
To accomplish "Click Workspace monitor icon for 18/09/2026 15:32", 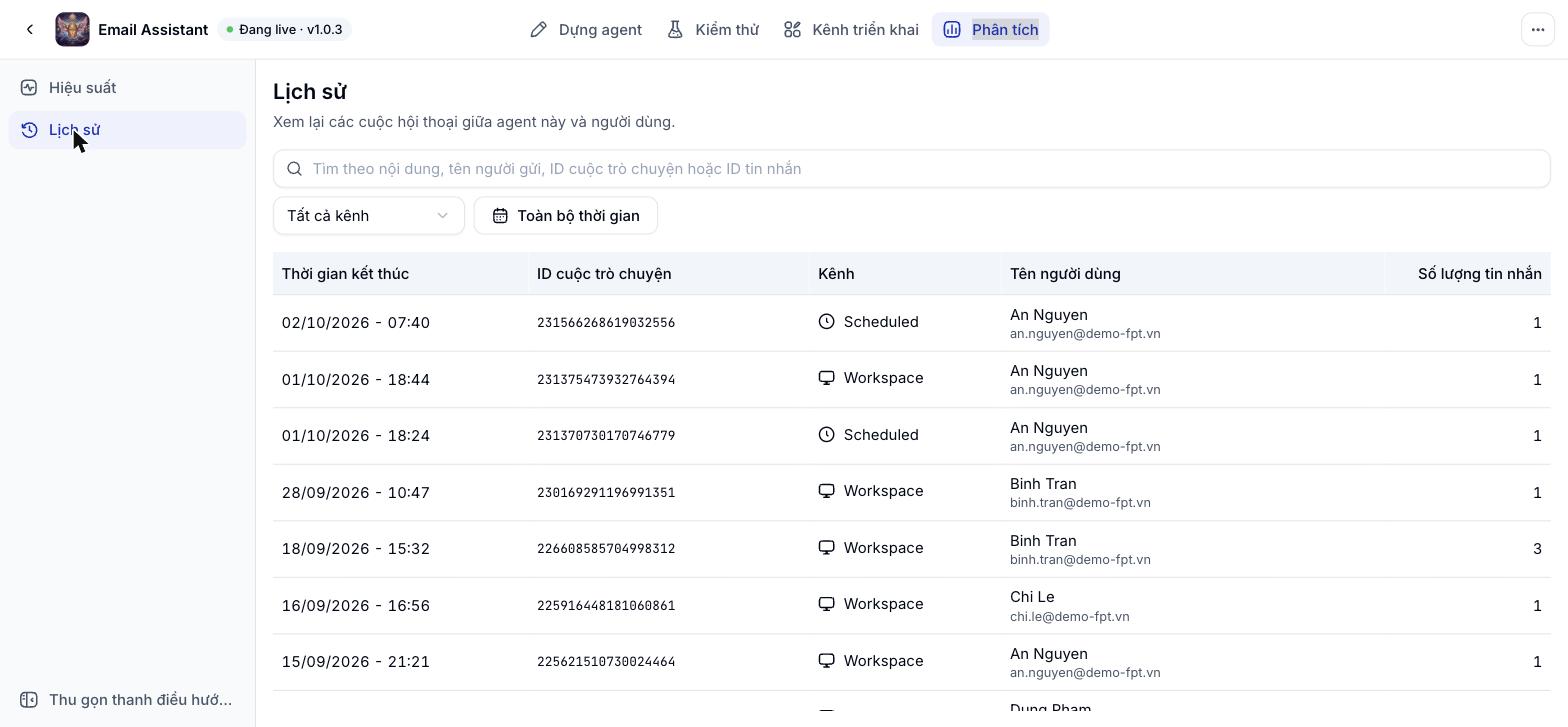I will point(827,548).
